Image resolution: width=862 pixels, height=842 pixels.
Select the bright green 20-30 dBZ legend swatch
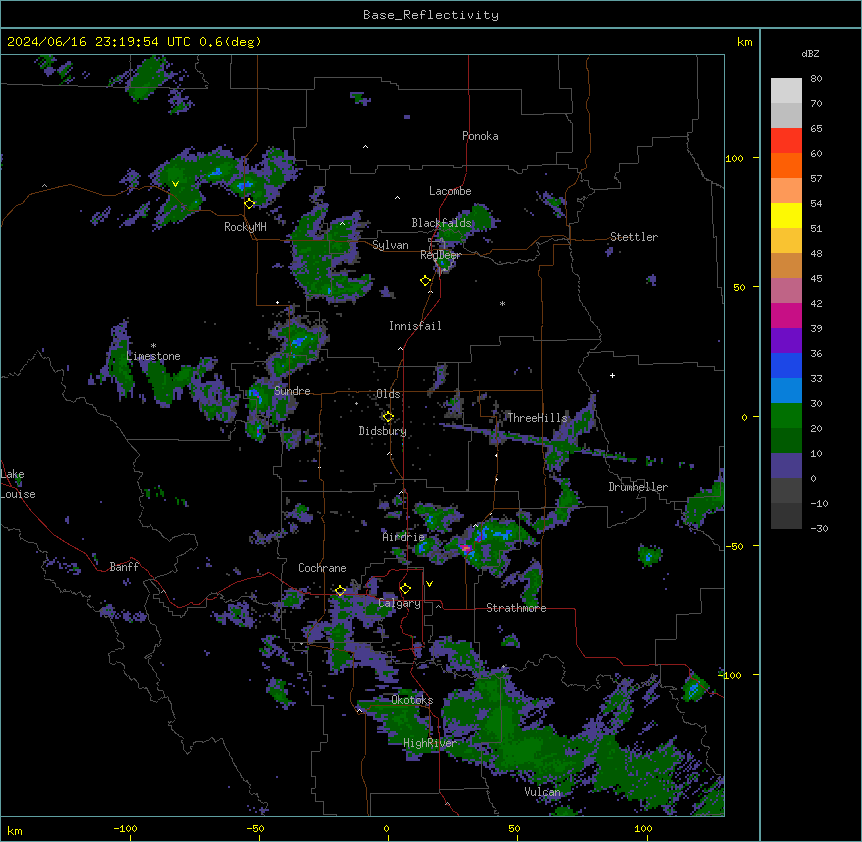tap(786, 416)
